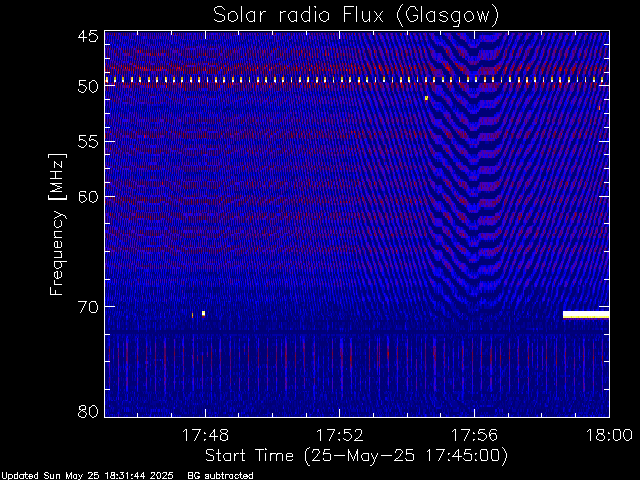Click the yellow spot below 50 MHz near 17:54

coord(426,98)
